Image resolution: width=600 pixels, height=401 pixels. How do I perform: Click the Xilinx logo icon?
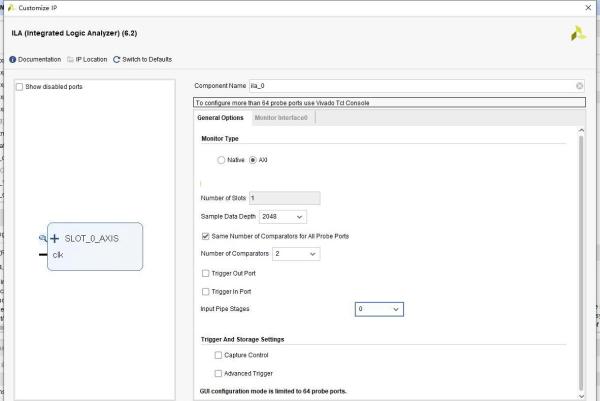(577, 33)
